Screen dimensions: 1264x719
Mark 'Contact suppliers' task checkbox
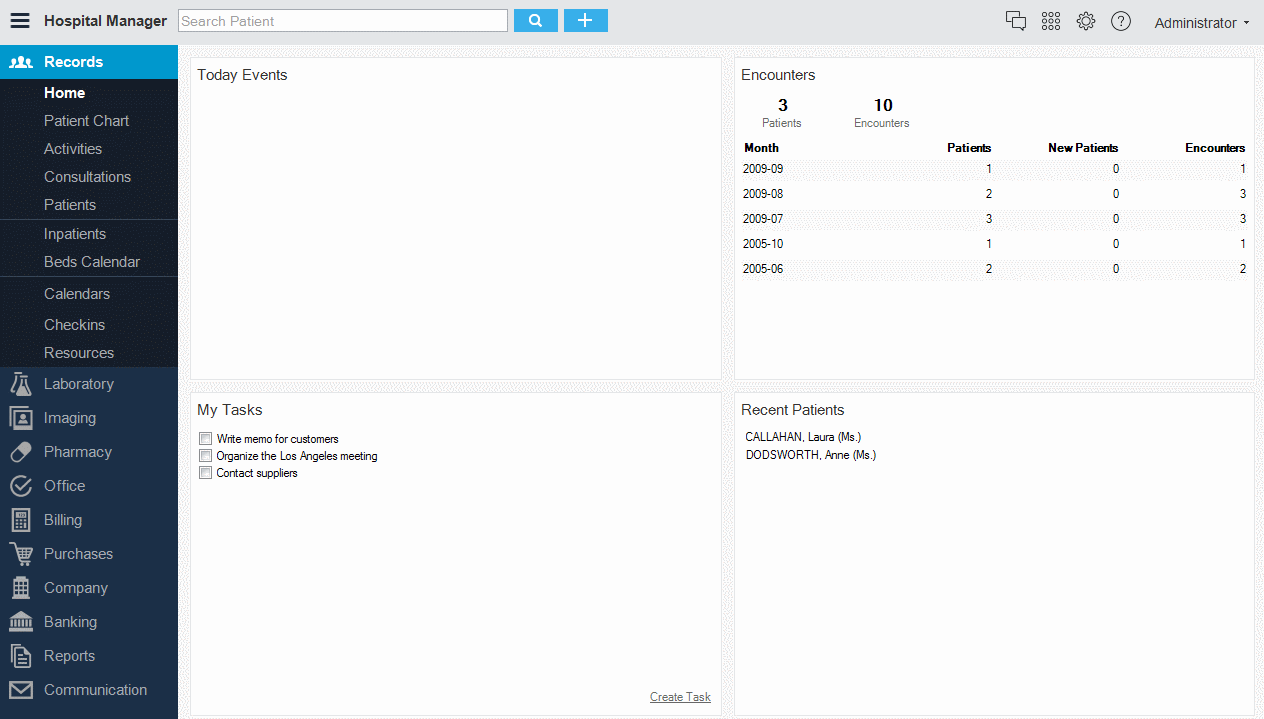206,473
